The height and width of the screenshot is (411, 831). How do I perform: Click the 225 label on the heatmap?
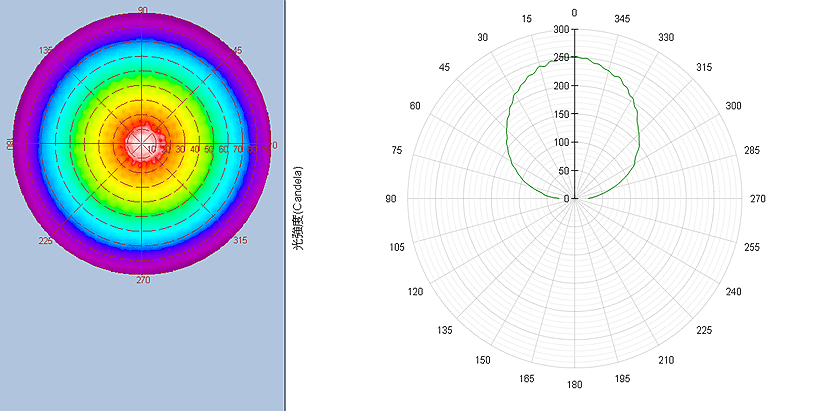pyautogui.click(x=46, y=241)
